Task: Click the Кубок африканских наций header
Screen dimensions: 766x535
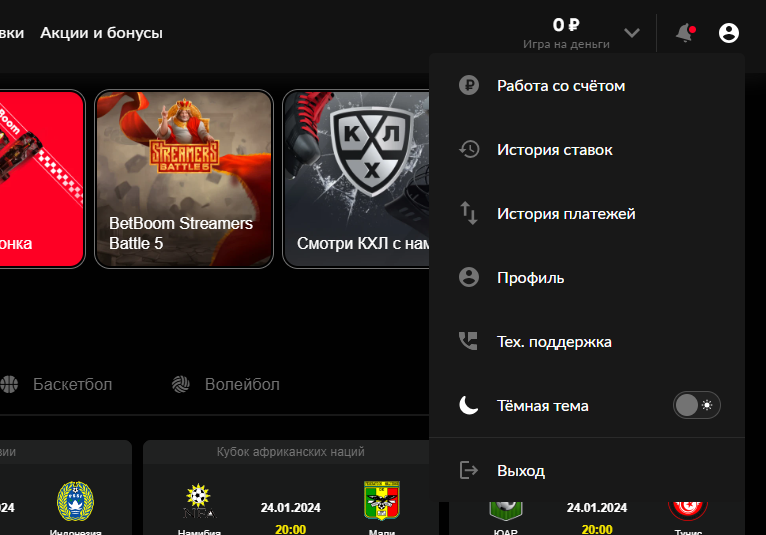Action: point(291,452)
